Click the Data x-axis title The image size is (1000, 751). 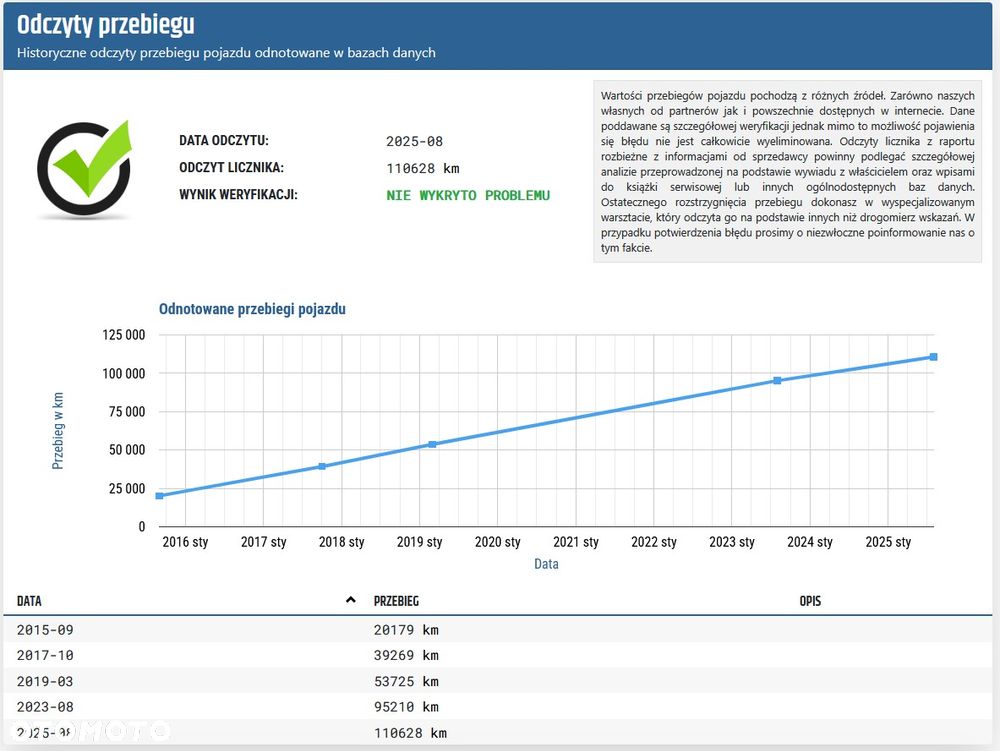point(547,564)
